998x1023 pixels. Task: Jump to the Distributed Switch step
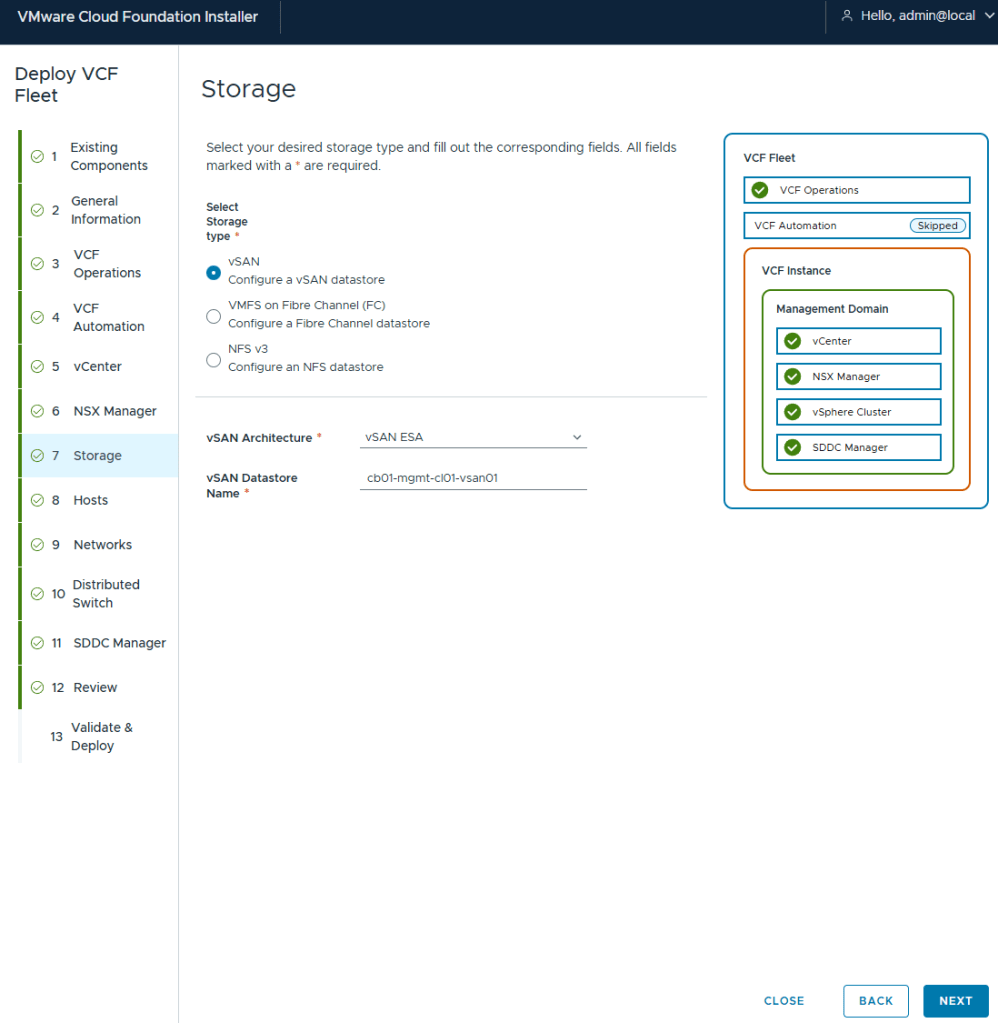point(105,594)
